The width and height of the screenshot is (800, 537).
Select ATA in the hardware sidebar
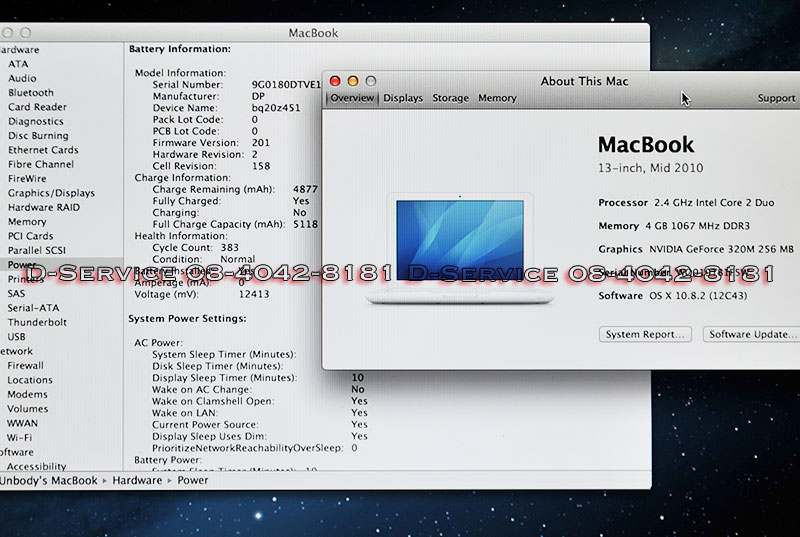click(18, 64)
